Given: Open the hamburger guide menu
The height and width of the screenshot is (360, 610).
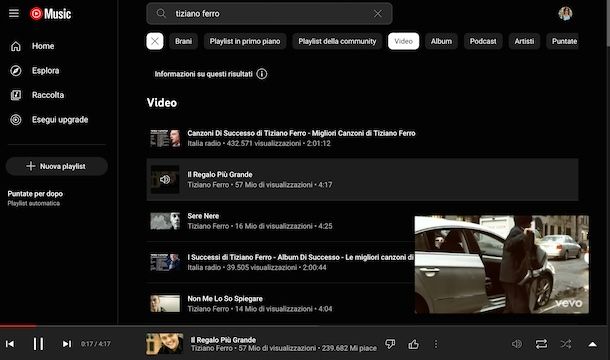Looking at the screenshot, I should coord(14,14).
